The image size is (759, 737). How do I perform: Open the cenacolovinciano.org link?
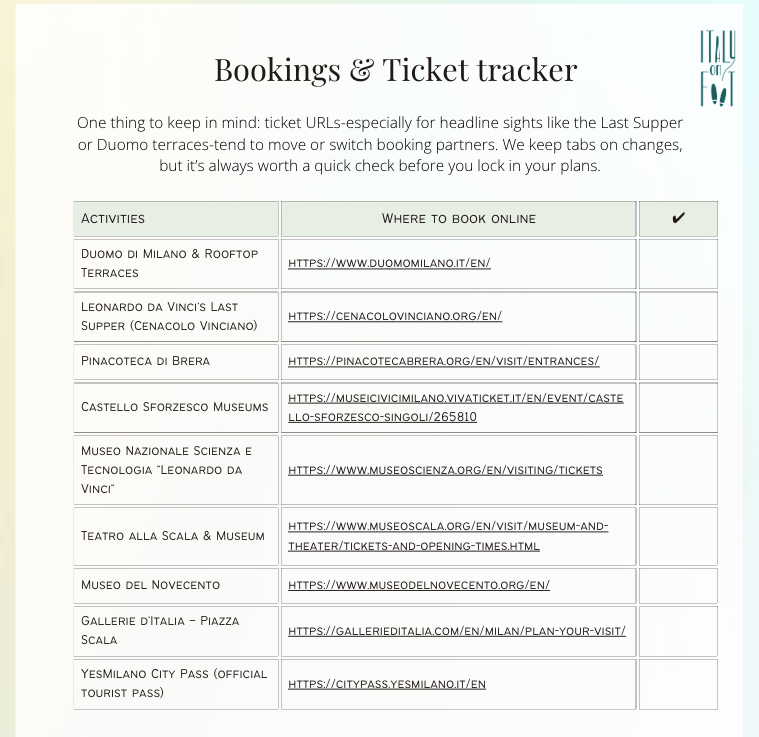(395, 316)
